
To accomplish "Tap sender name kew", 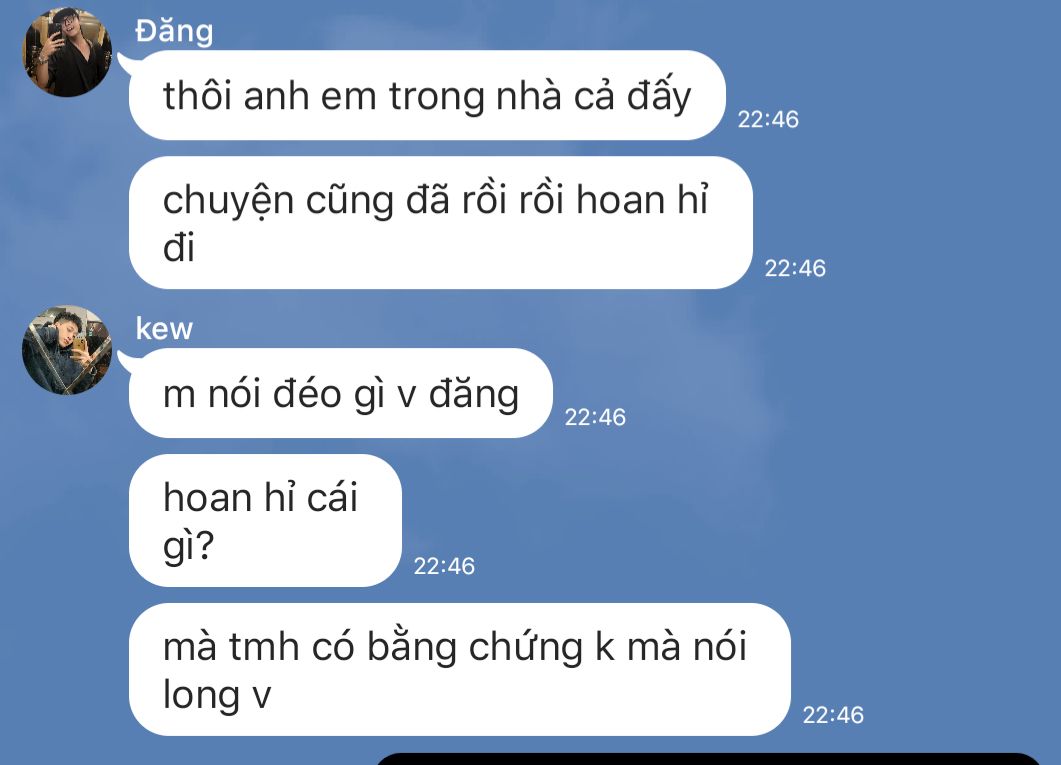I will tap(164, 329).
